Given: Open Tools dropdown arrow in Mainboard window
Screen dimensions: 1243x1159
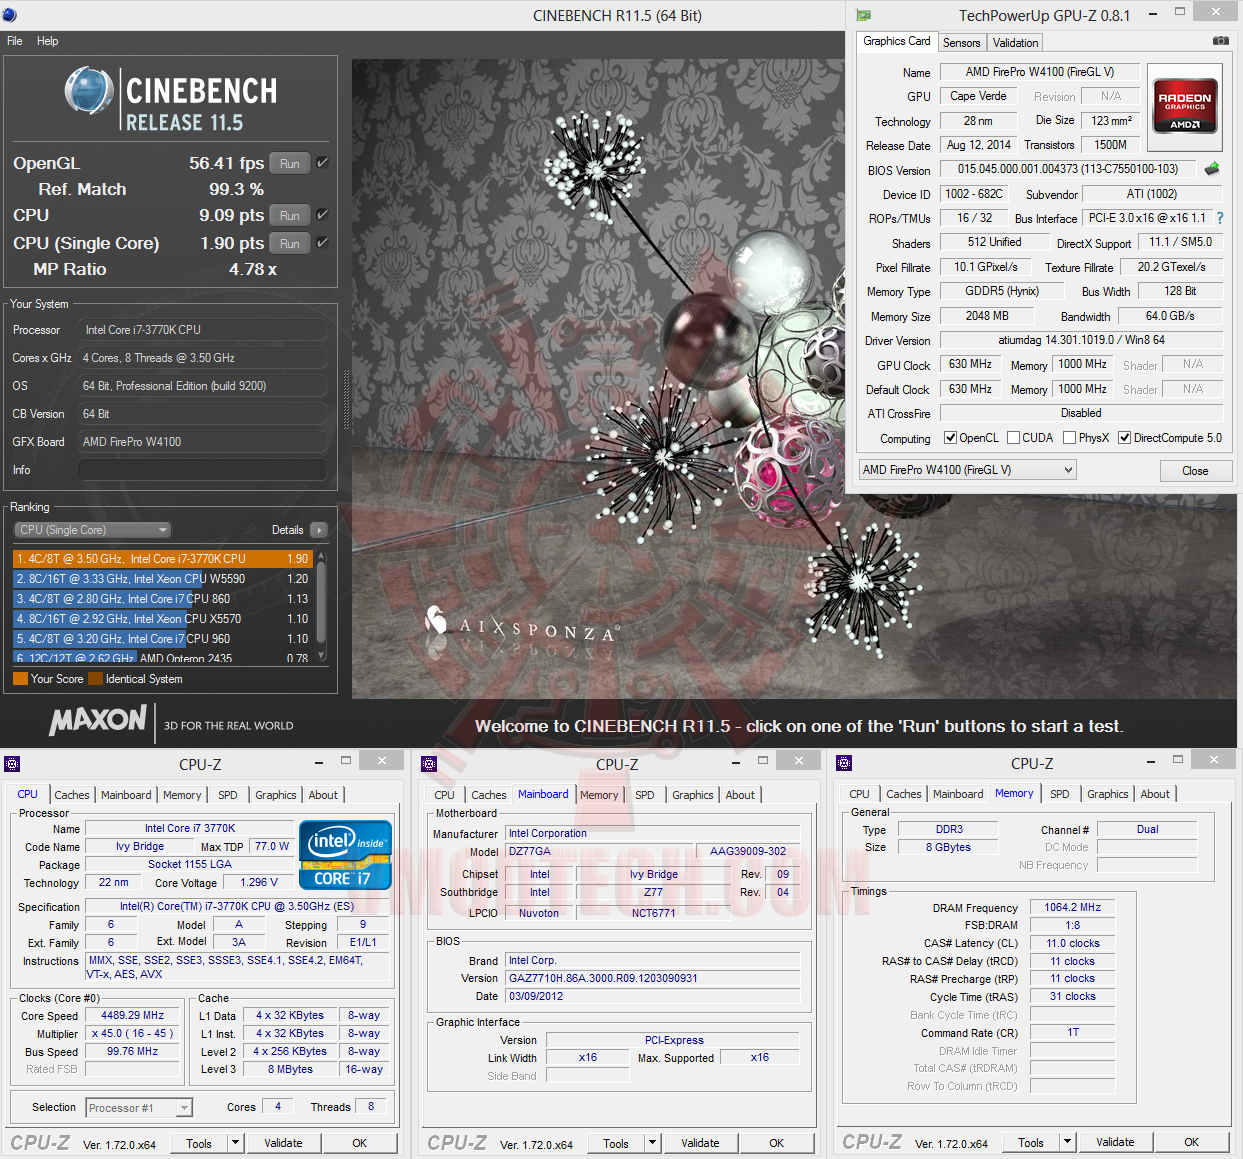Looking at the screenshot, I should [x=652, y=1143].
